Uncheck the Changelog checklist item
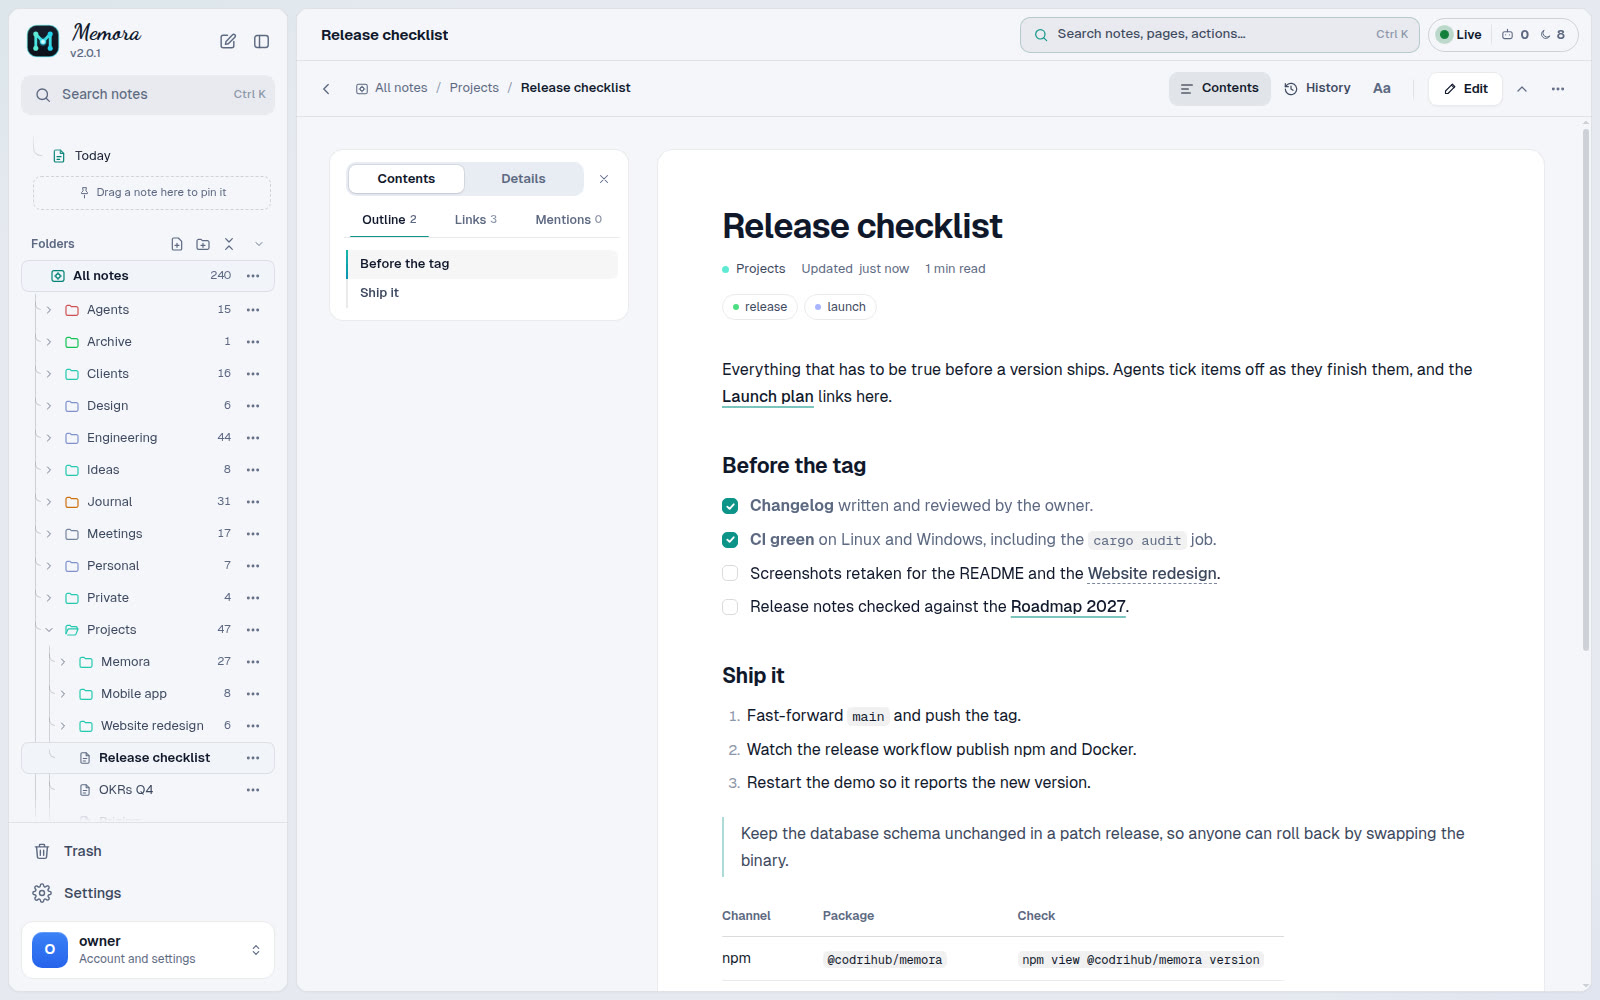This screenshot has width=1600, height=1000. pyautogui.click(x=730, y=506)
